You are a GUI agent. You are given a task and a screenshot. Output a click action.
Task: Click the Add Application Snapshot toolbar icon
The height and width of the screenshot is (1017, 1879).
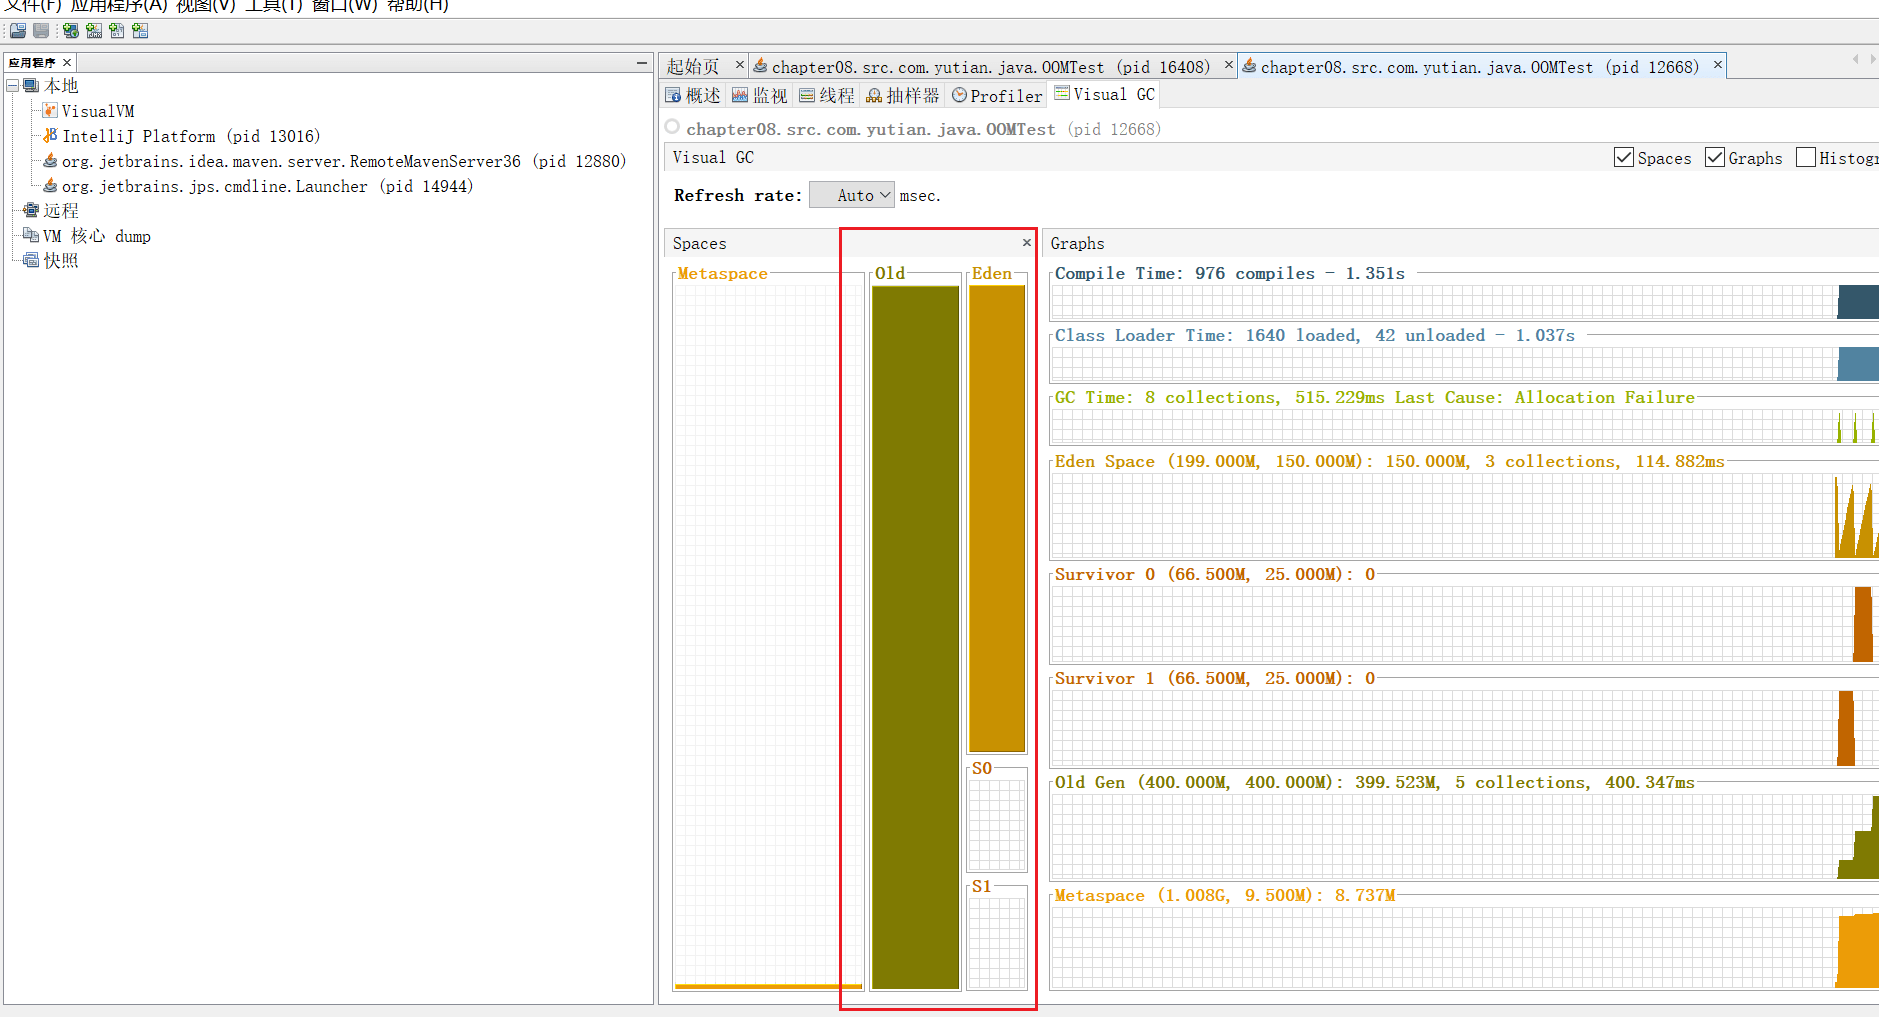[140, 31]
